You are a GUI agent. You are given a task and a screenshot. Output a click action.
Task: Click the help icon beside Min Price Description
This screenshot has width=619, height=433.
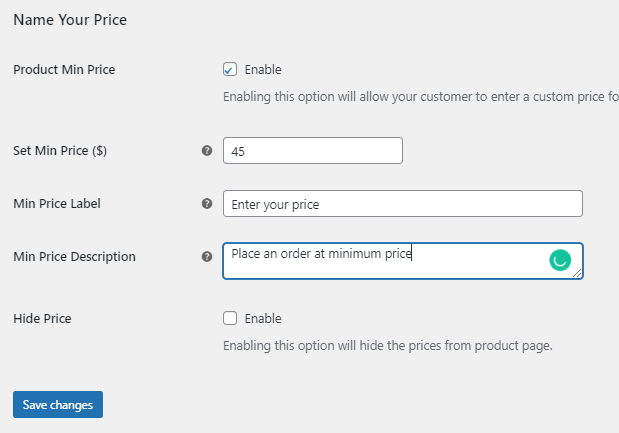tap(207, 257)
